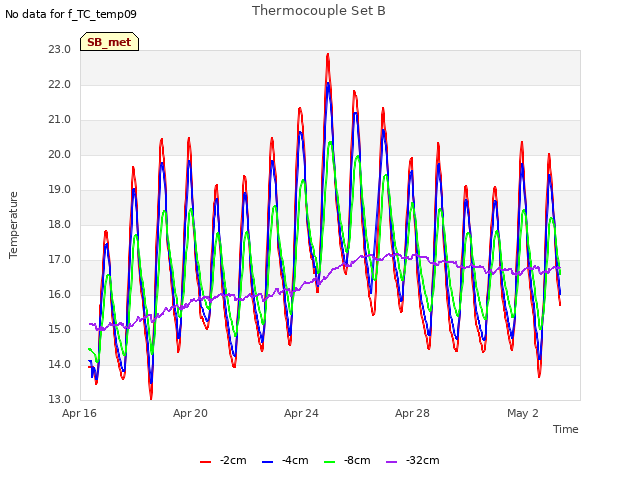640x480 pixels.
Task: Click the May 2 x-axis tick label
Action: pos(523,413)
